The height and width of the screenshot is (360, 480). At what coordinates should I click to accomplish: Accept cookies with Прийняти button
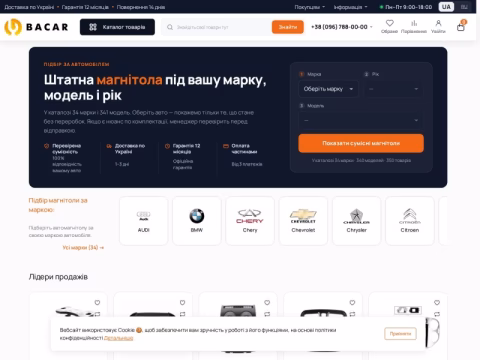click(x=400, y=334)
